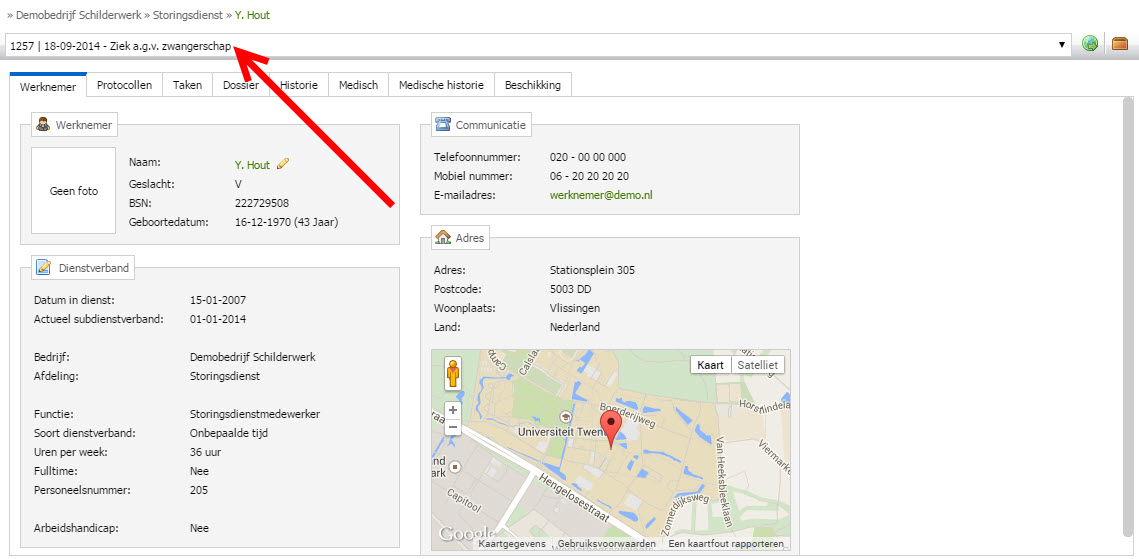The height and width of the screenshot is (559, 1139).
Task: Open the Protocollen tab
Action: 124,85
